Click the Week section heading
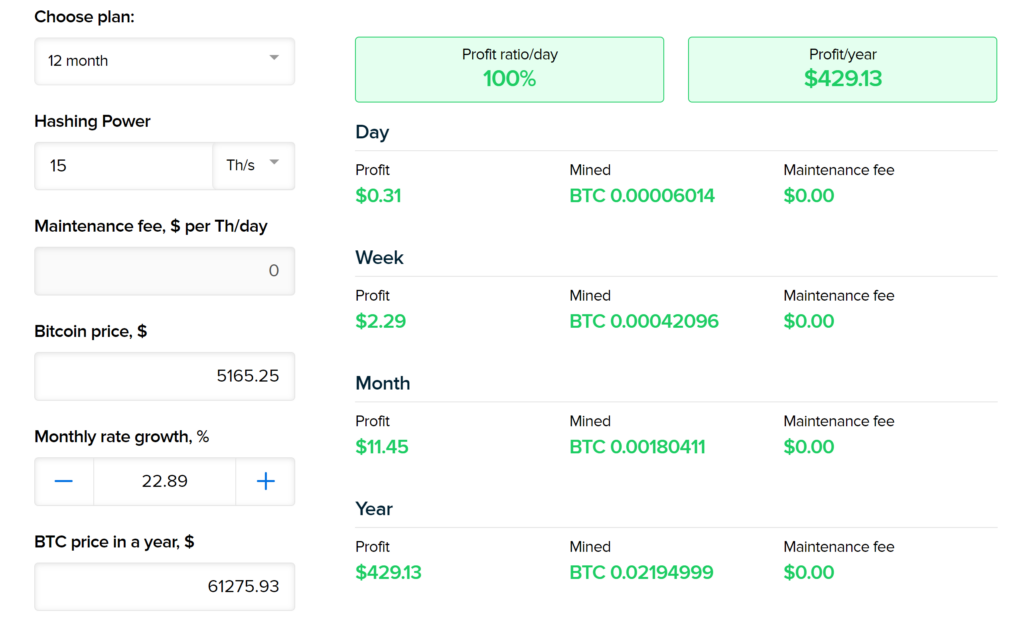 pos(379,257)
